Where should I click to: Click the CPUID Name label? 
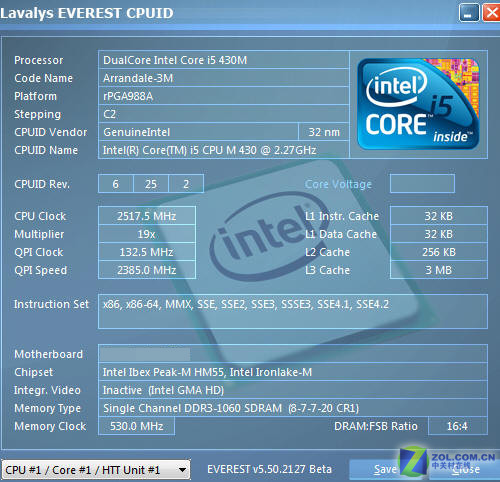(x=46, y=150)
